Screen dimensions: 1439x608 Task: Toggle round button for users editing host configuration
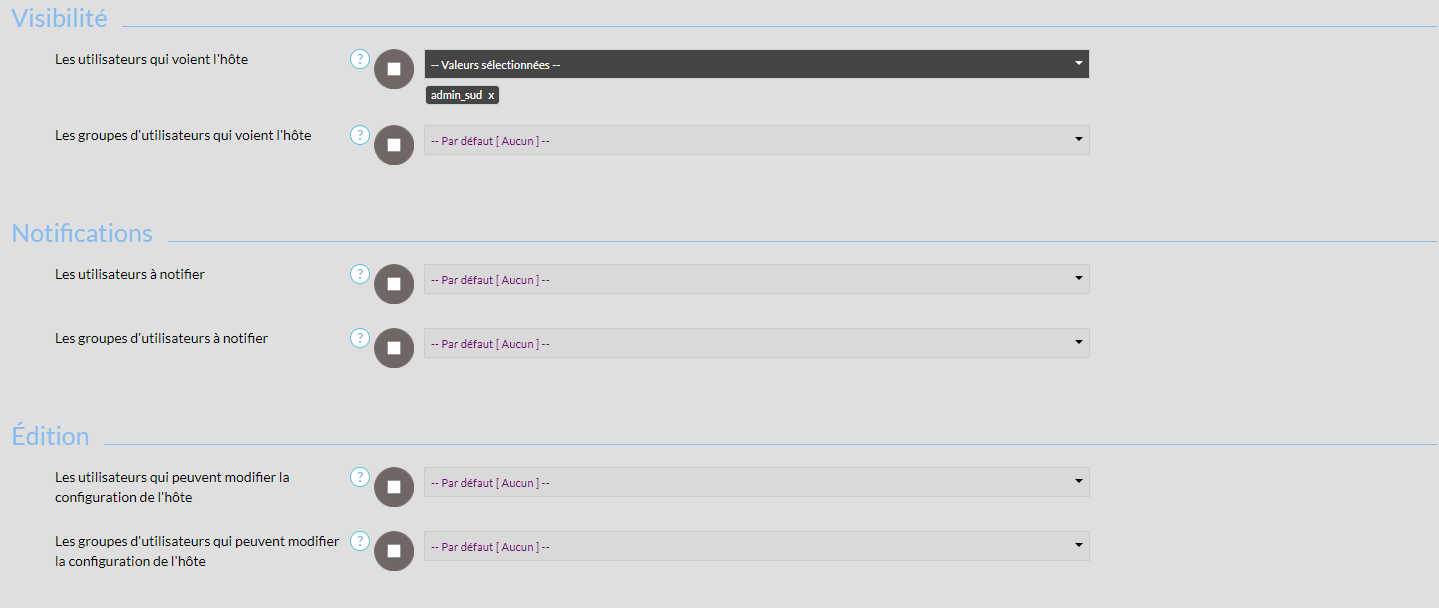(x=394, y=487)
